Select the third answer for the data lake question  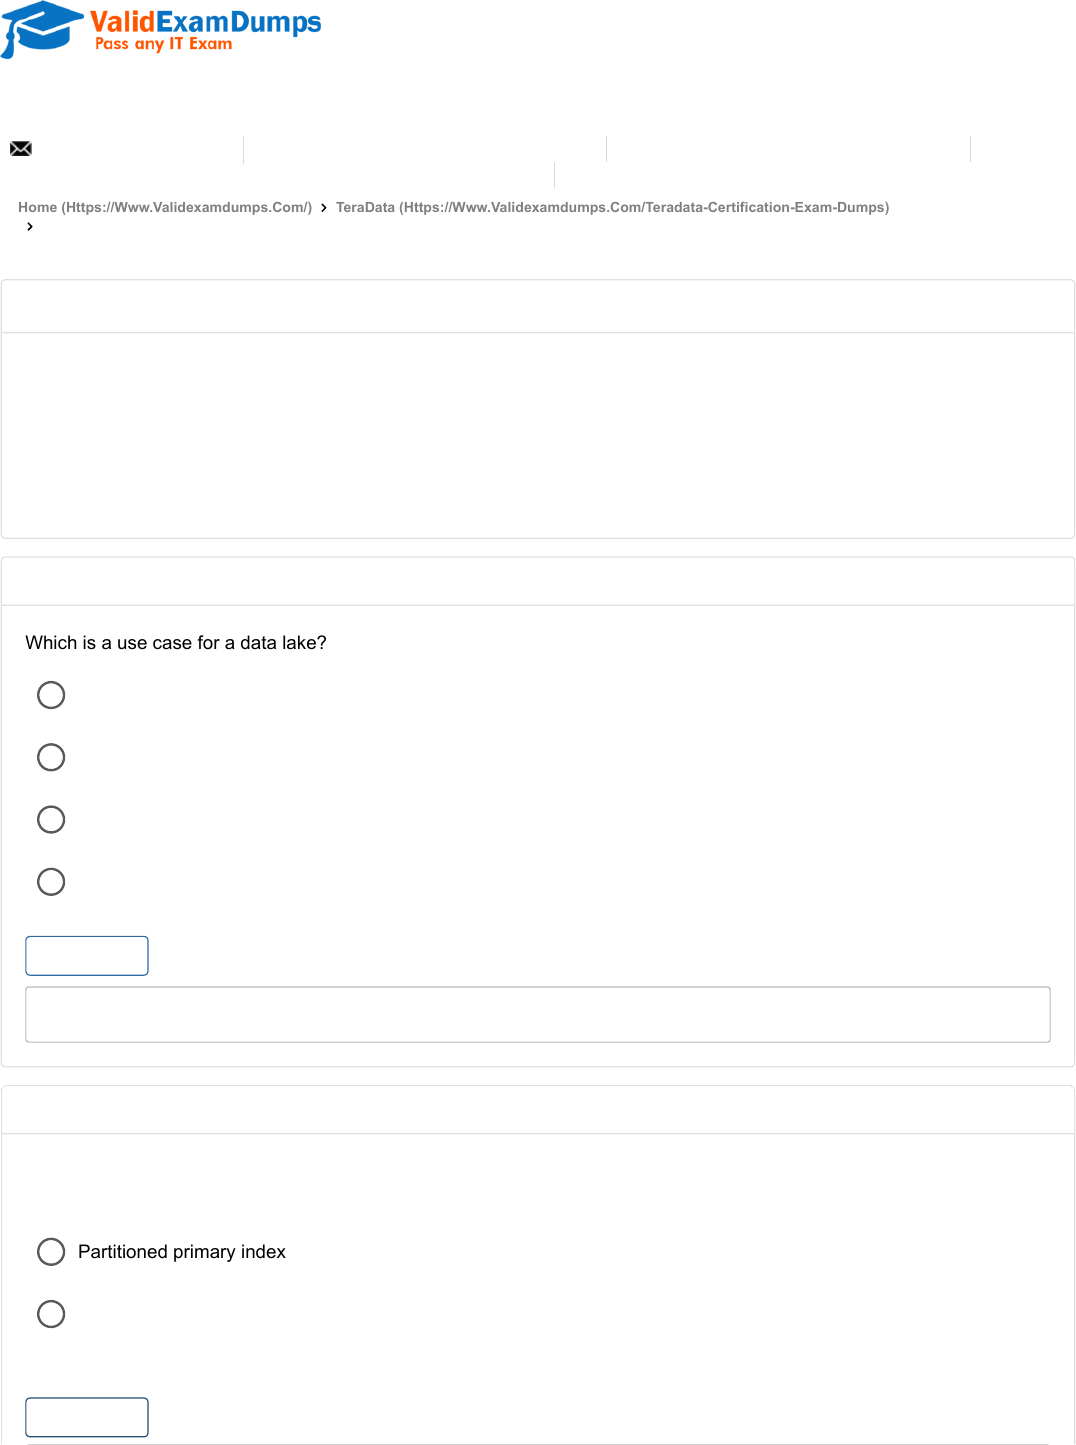tap(51, 820)
